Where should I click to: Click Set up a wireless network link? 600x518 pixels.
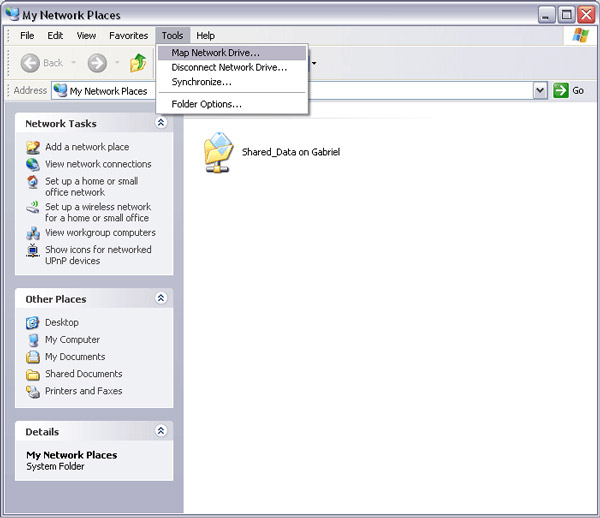coord(98,212)
